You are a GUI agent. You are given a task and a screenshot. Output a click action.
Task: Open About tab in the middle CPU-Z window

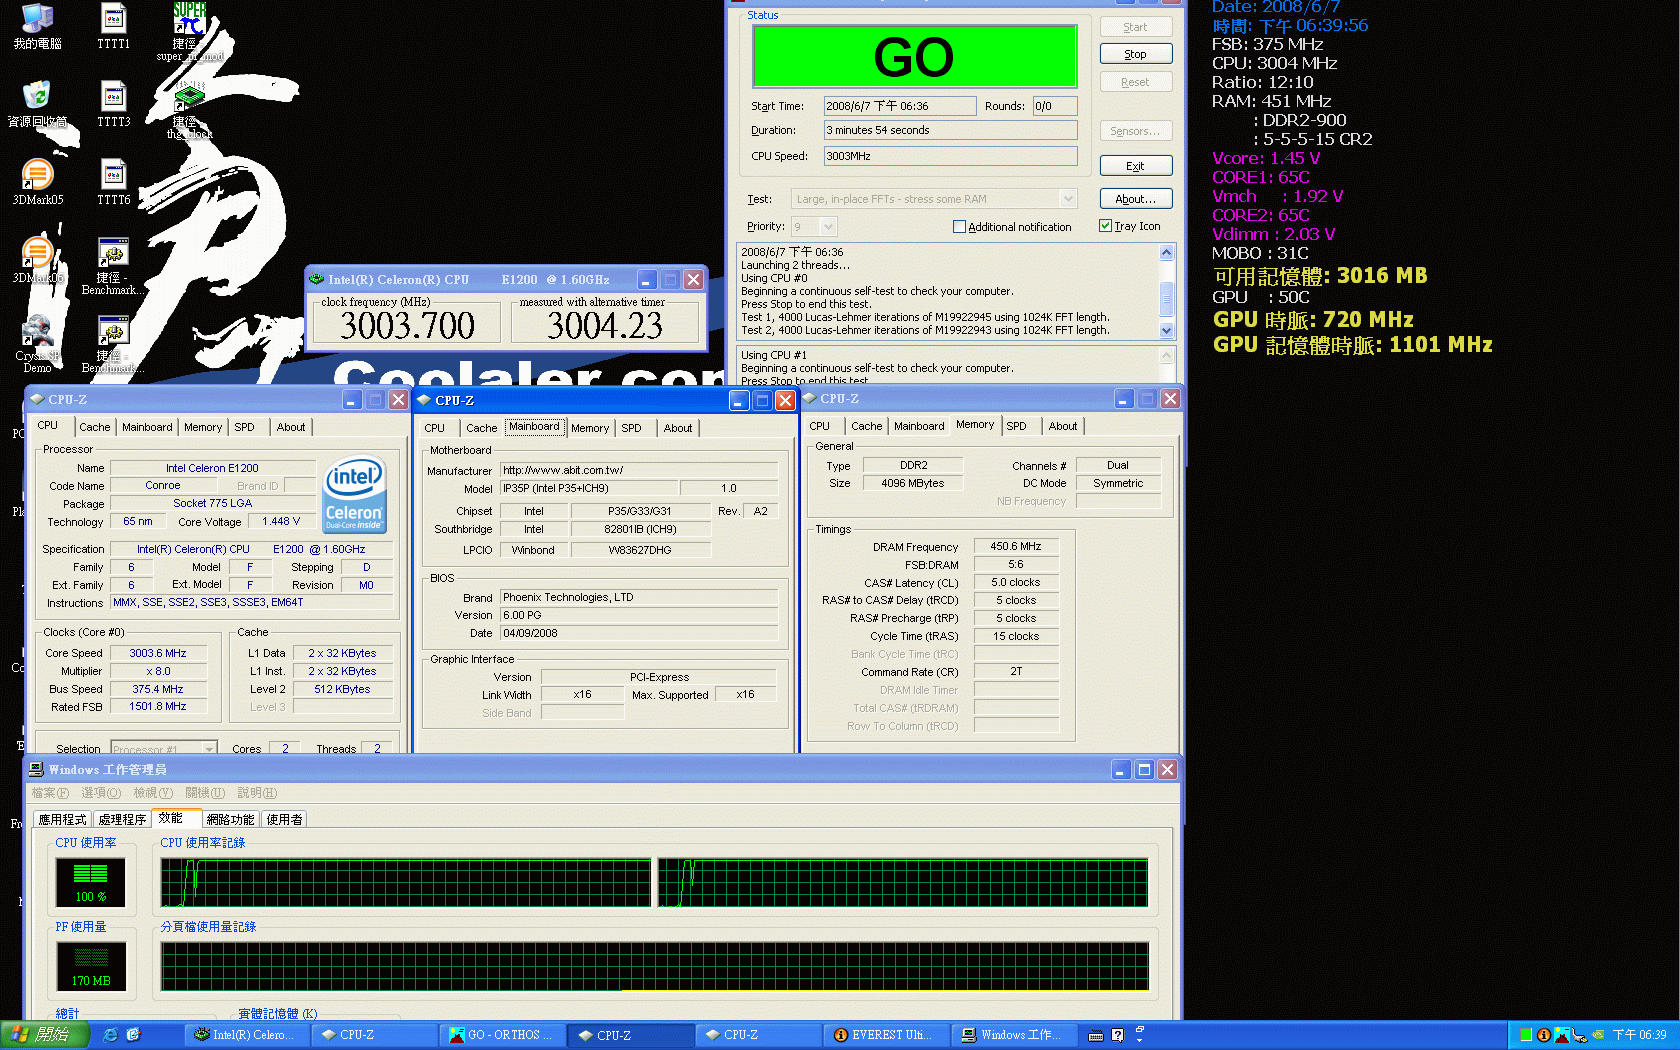tap(678, 428)
